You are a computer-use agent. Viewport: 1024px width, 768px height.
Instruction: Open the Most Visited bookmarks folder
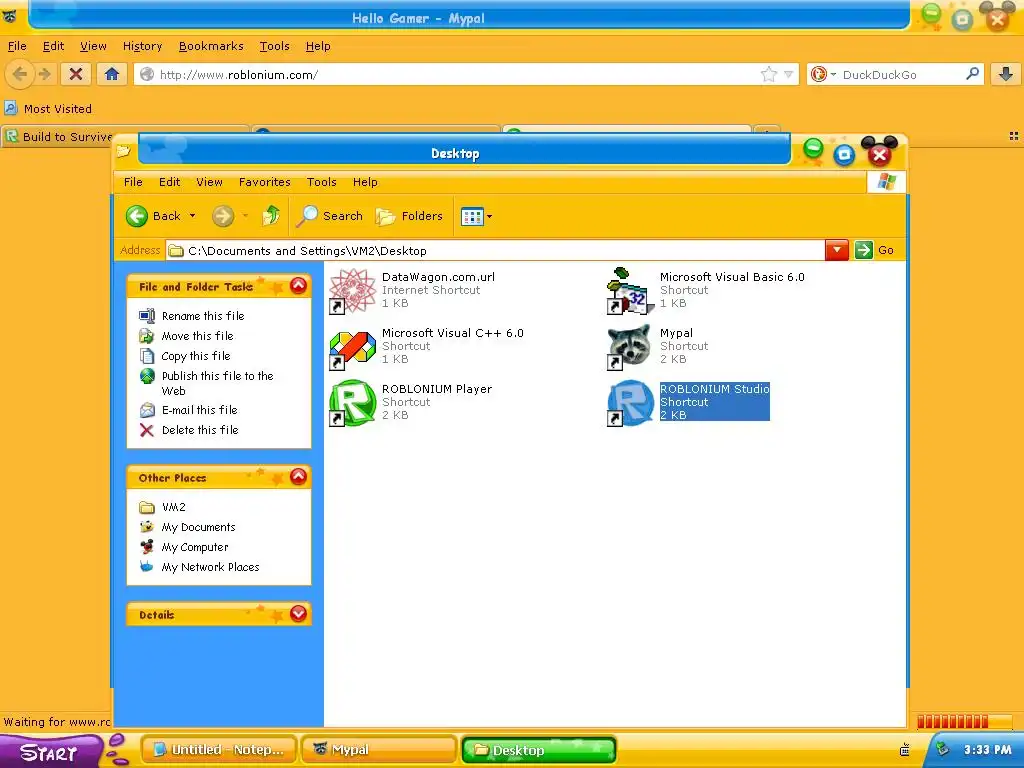[x=48, y=108]
